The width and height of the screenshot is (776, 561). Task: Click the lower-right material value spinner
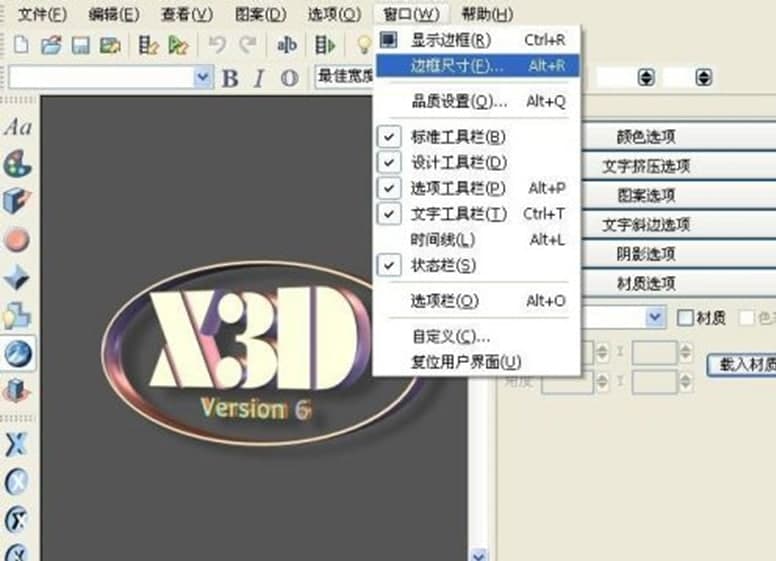coord(685,381)
